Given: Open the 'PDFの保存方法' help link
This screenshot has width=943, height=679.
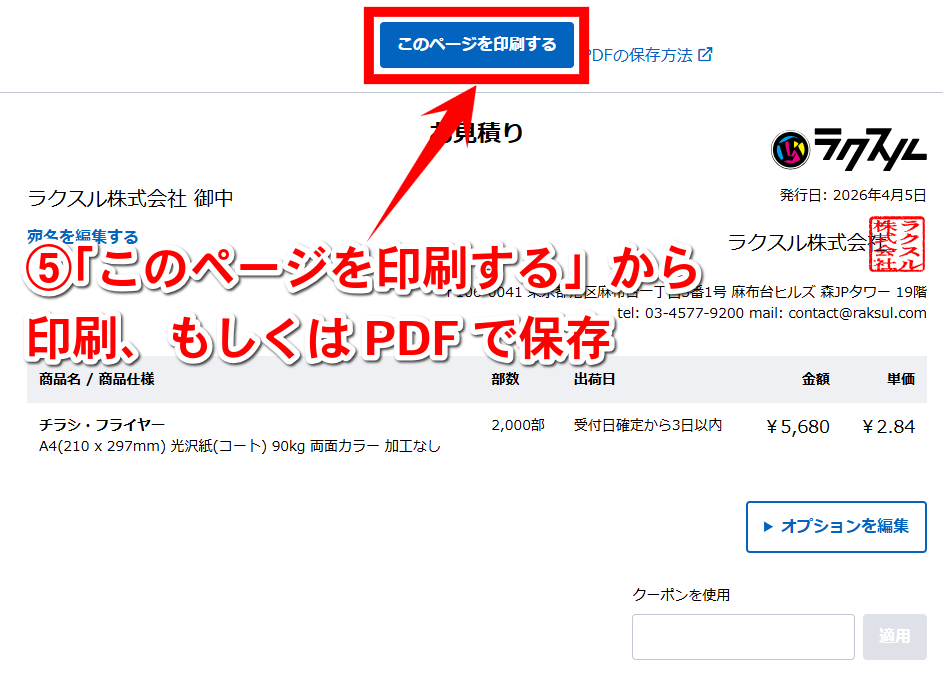Looking at the screenshot, I should point(642,55).
